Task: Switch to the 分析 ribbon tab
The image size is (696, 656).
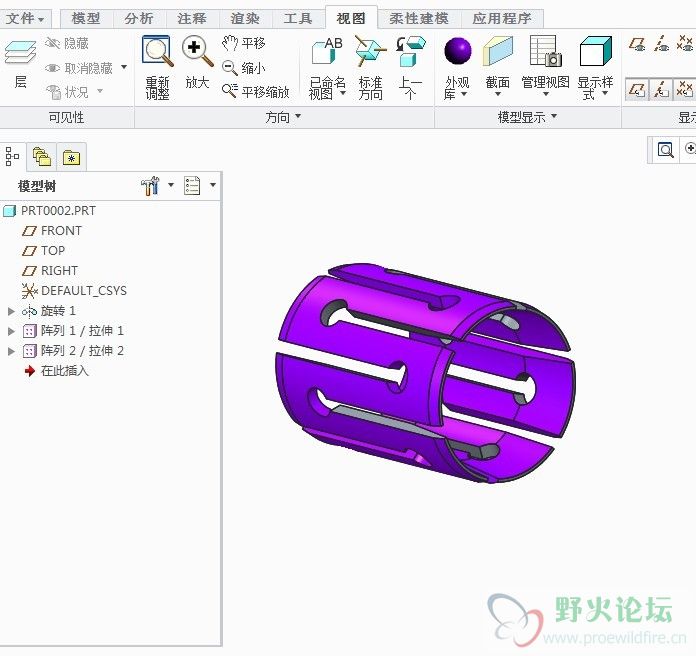Action: click(x=139, y=19)
